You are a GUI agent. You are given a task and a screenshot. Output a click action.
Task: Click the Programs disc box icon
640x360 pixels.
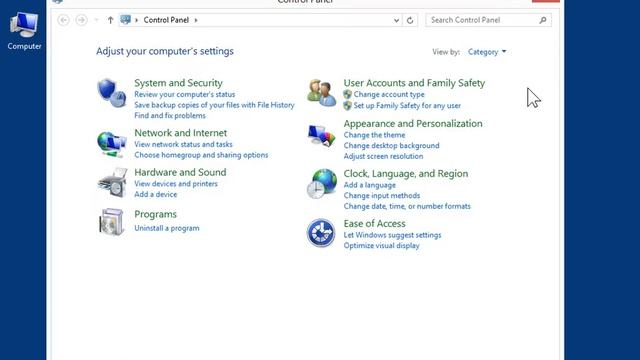coord(111,222)
